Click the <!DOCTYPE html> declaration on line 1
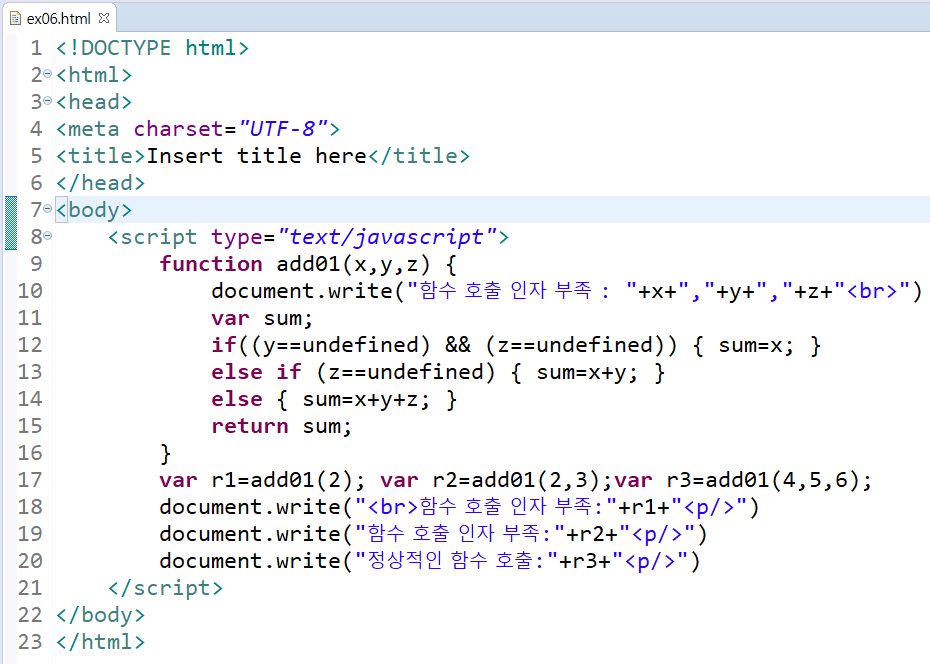The width and height of the screenshot is (930, 664). 152,47
